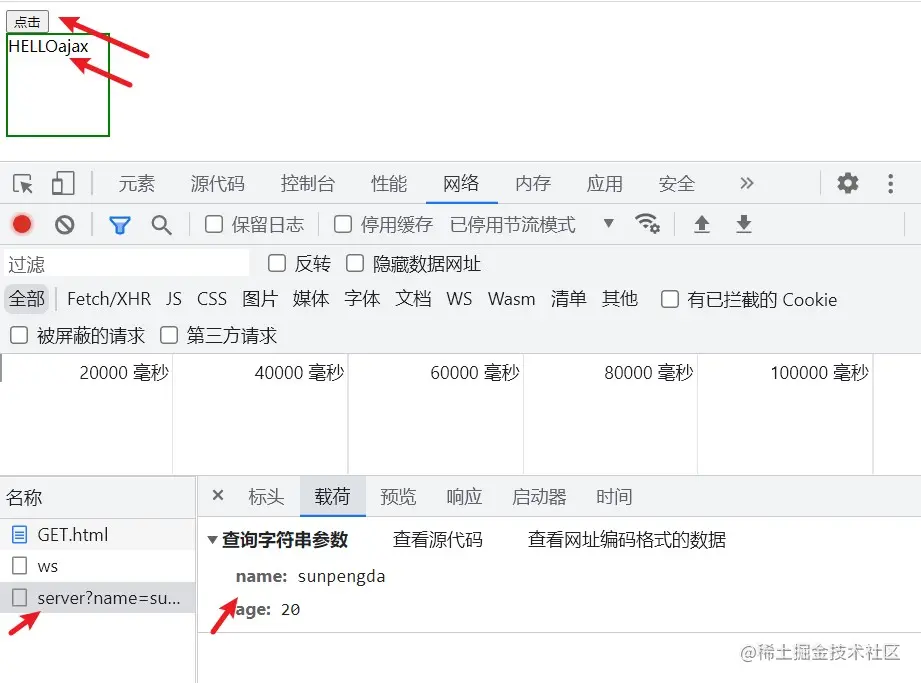
Task: Select the 网络 tab
Action: coord(461,184)
